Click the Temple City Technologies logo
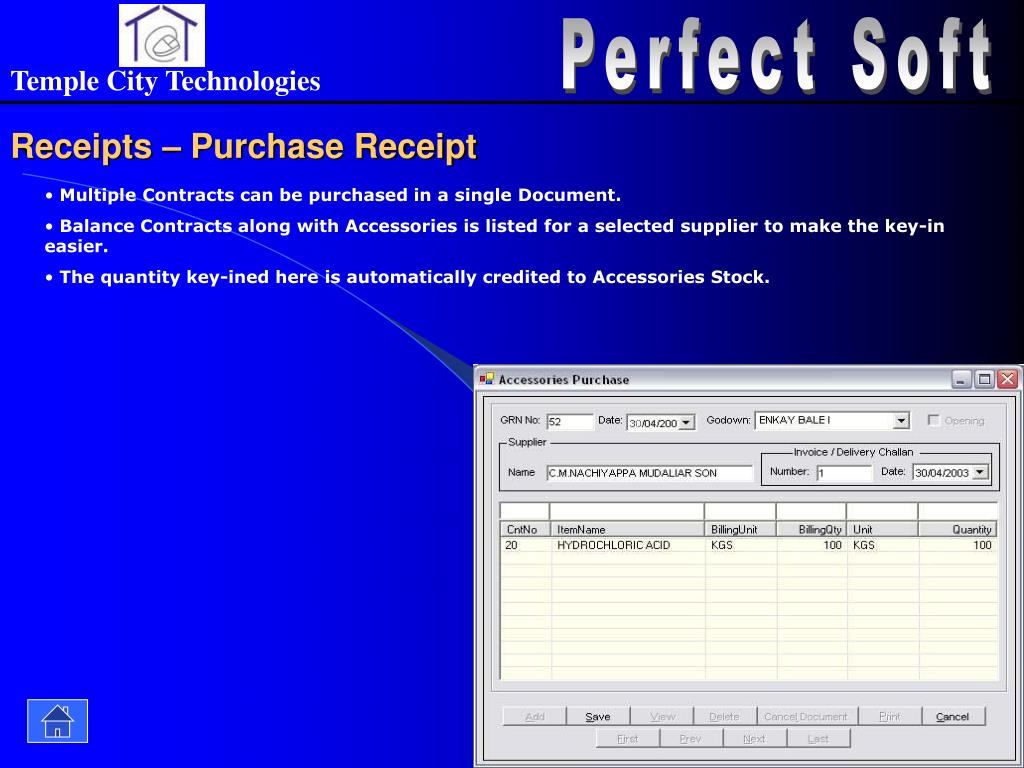1024x768 pixels. click(162, 35)
